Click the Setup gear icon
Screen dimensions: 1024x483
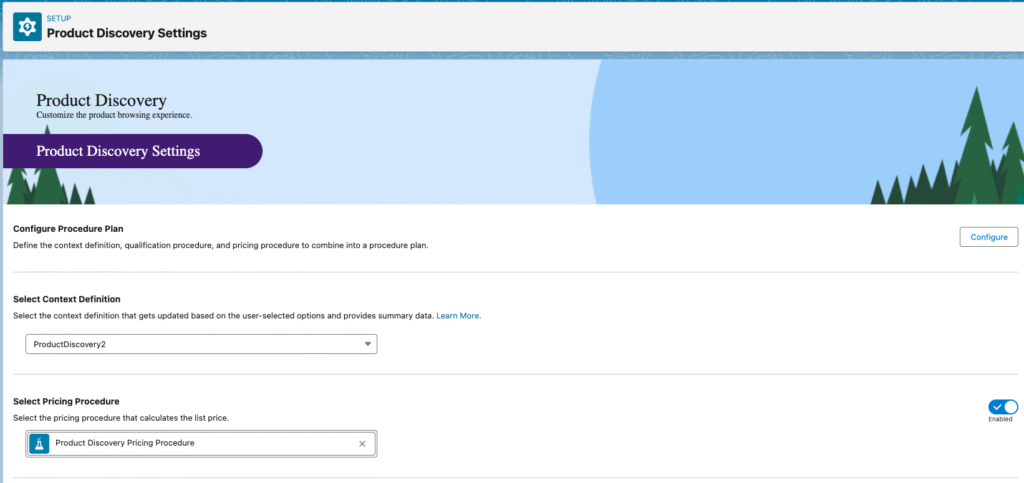coord(27,27)
